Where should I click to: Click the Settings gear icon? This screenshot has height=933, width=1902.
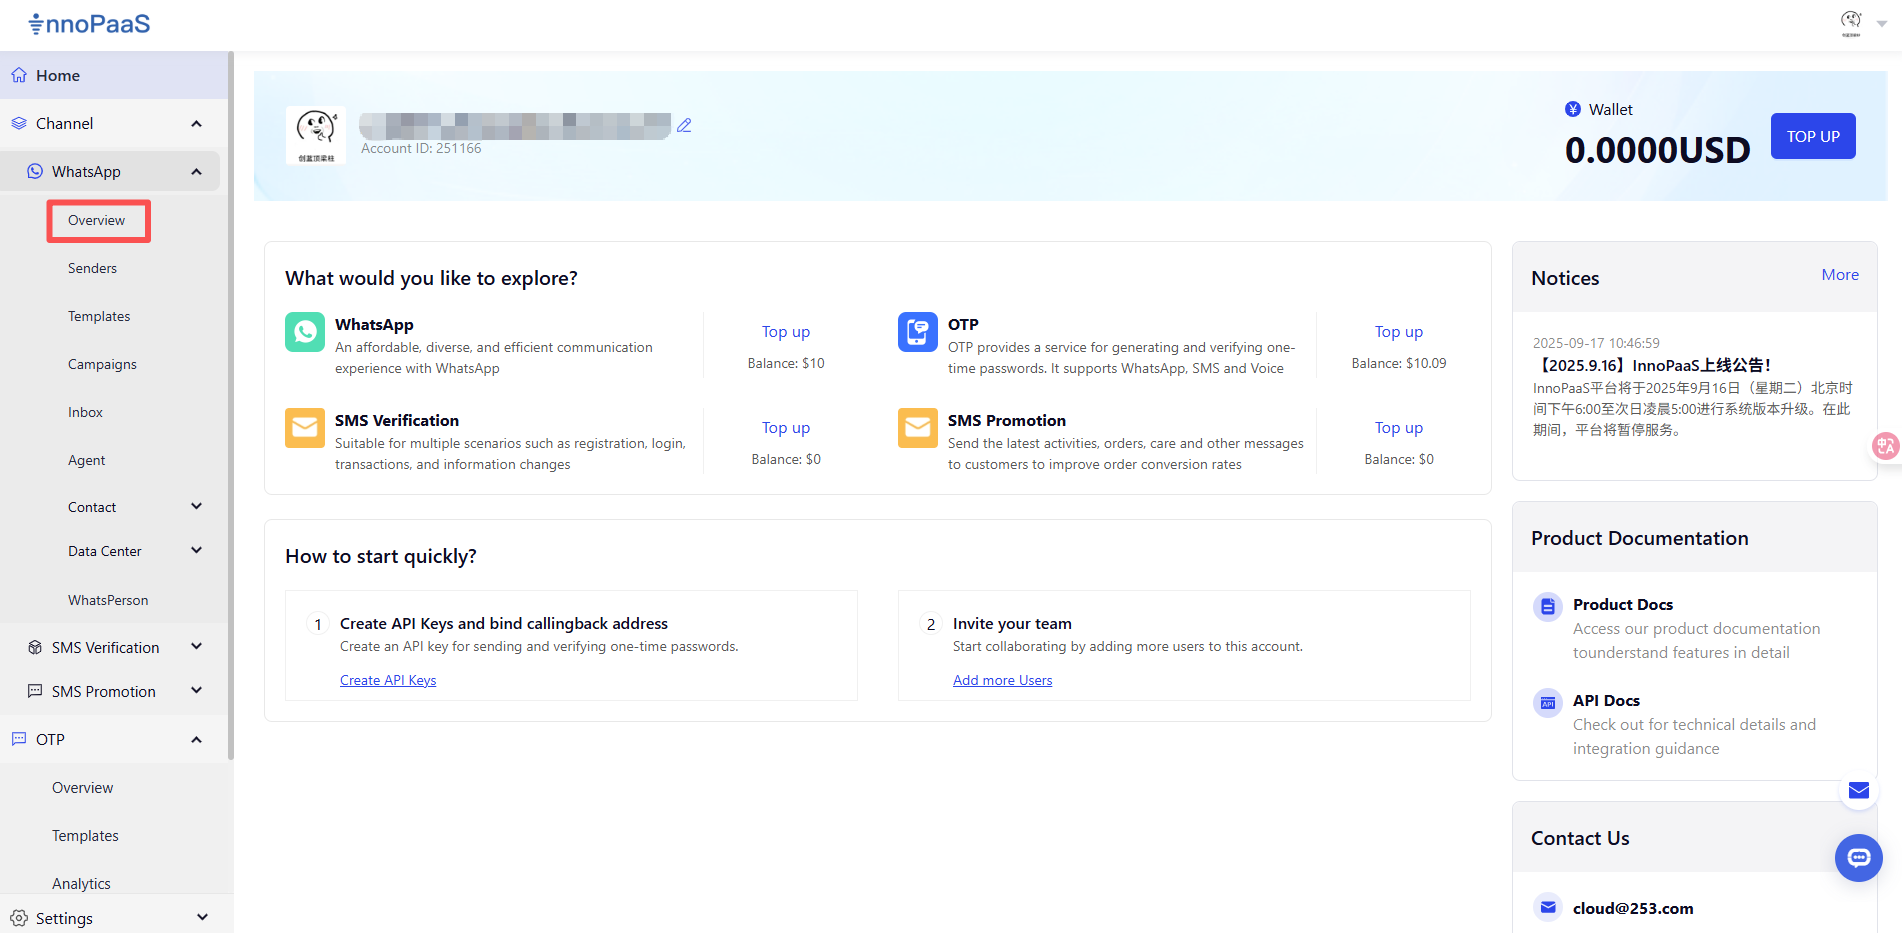coord(19,918)
